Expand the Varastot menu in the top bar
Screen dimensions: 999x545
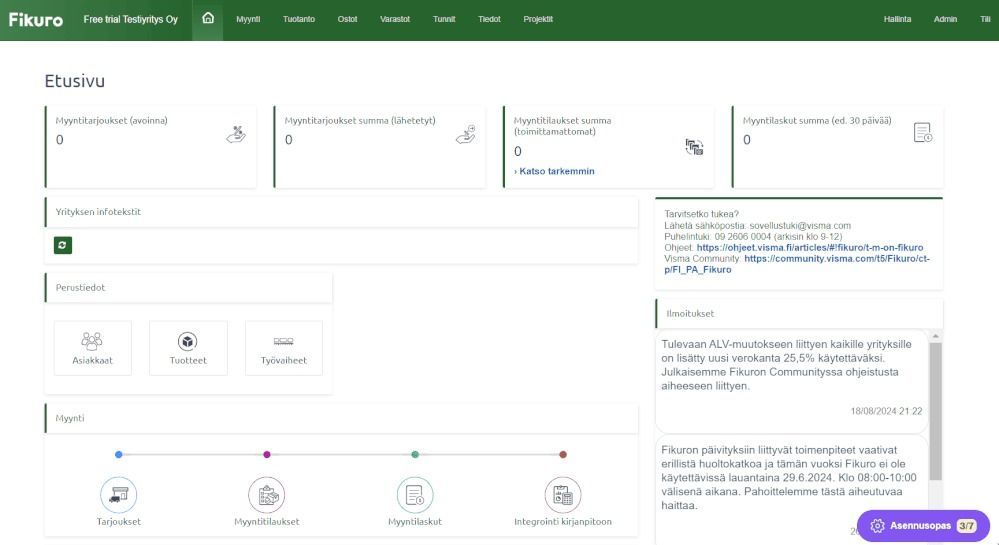395,19
